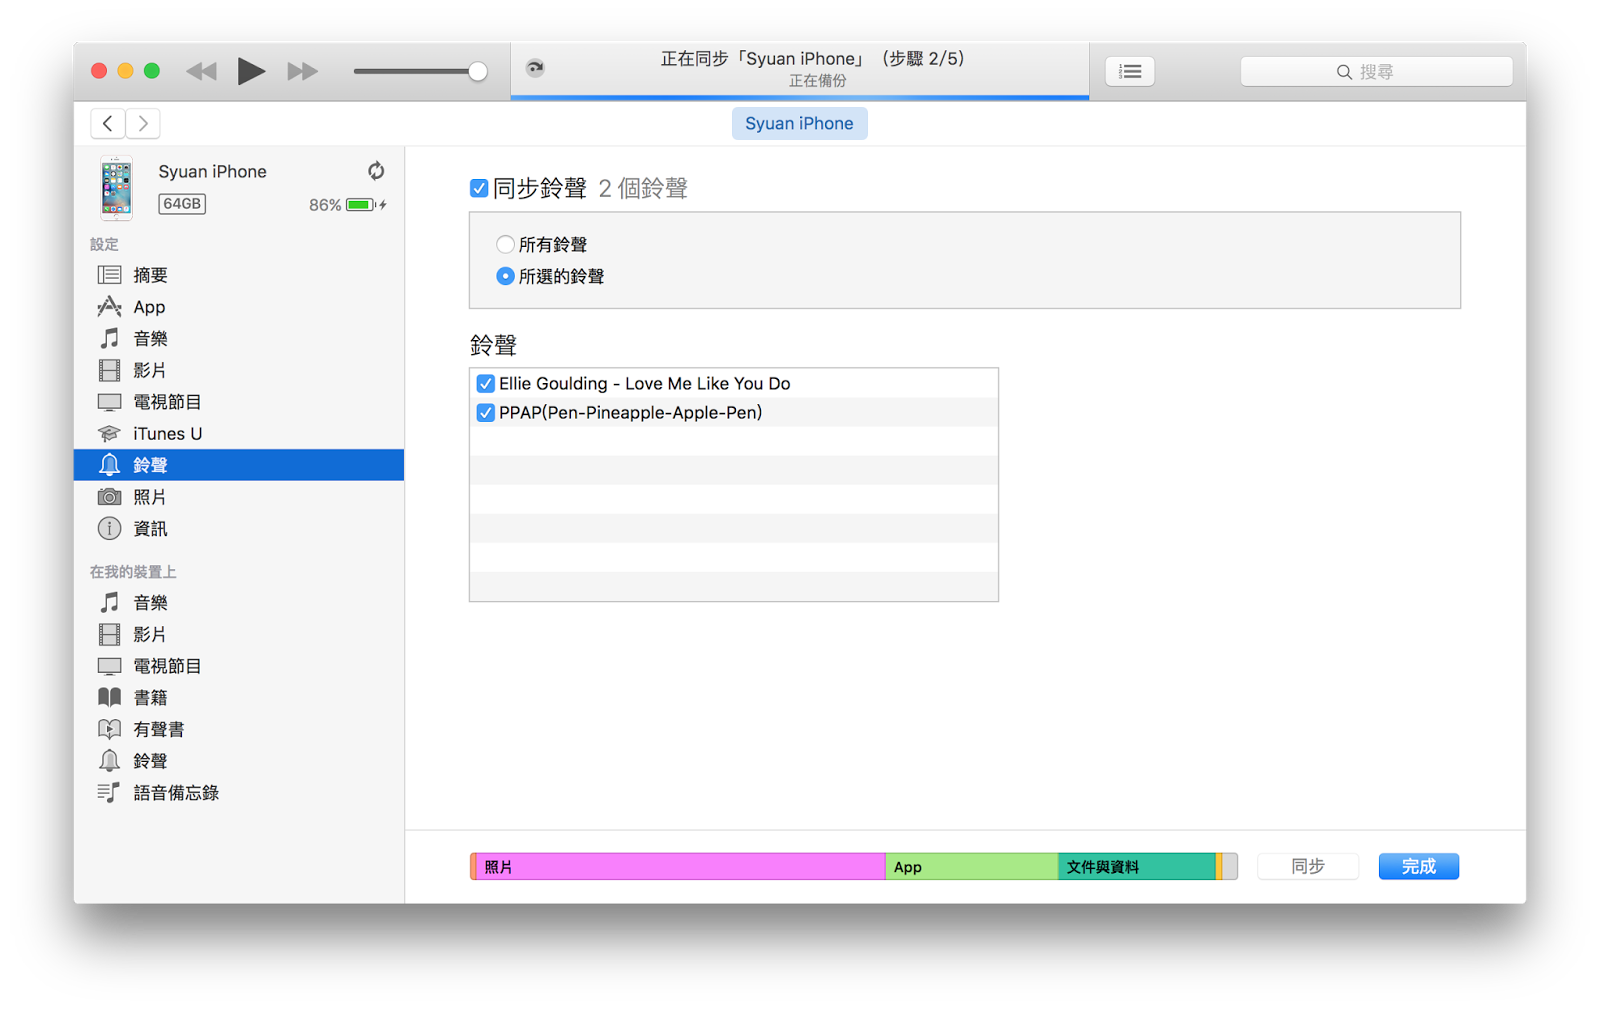This screenshot has width=1600, height=1009.
Task: Open 書籍 books on device
Action: (239, 697)
